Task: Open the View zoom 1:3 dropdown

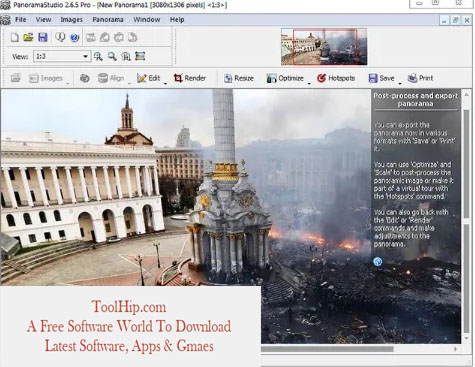Action: click(x=62, y=56)
